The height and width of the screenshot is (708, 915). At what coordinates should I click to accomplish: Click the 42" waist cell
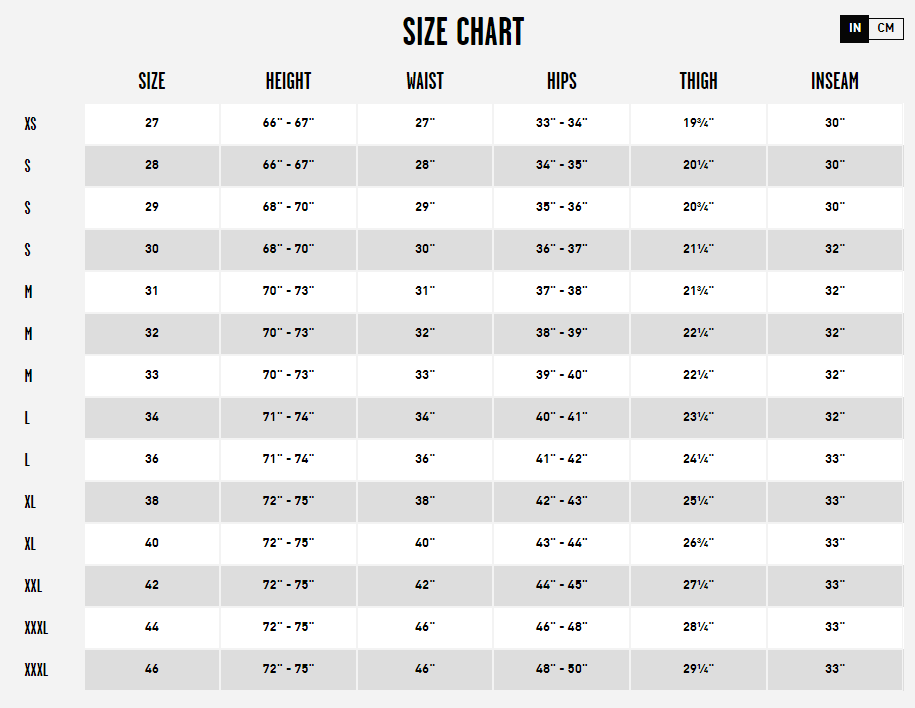point(425,586)
